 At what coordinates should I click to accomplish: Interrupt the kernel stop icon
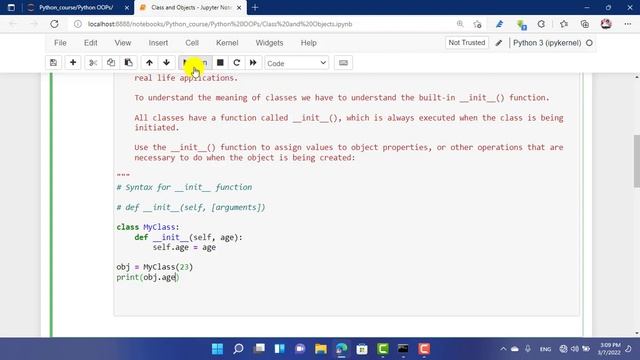click(220, 63)
